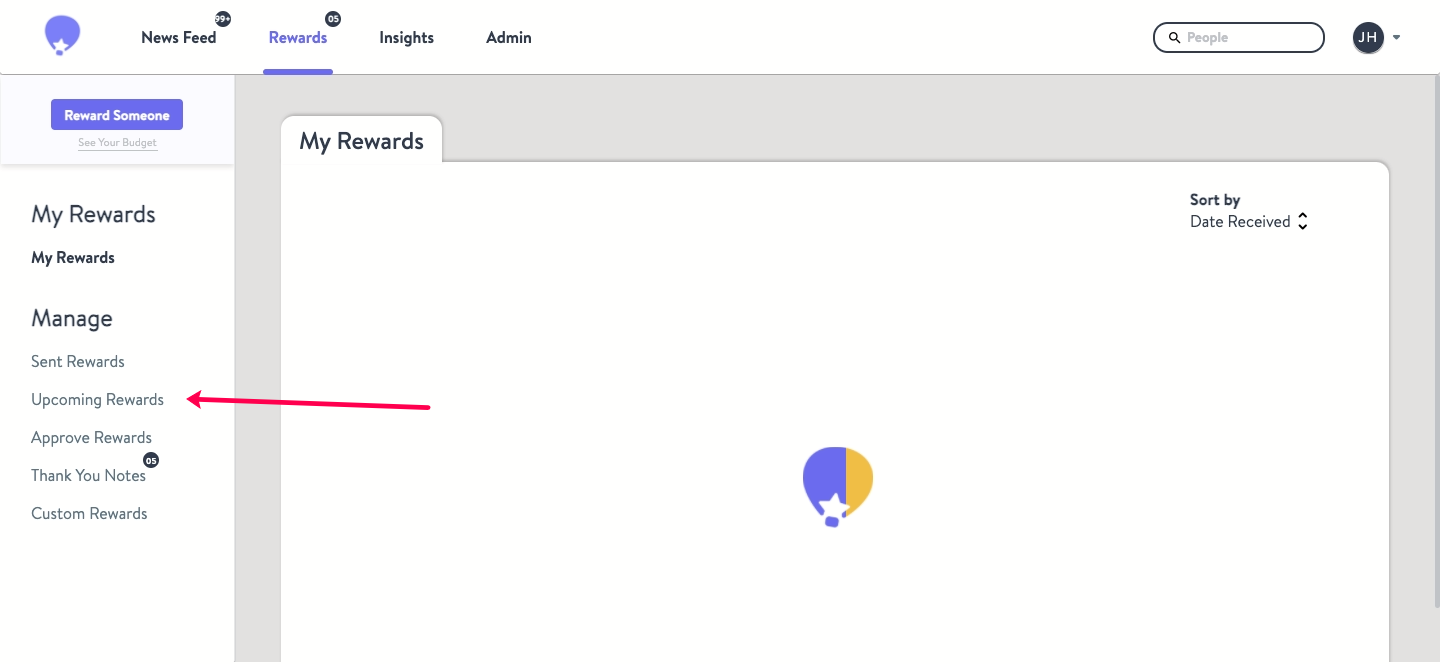Image resolution: width=1440 pixels, height=664 pixels.
Task: Open Approve Rewards in the Manage section
Action: 91,438
